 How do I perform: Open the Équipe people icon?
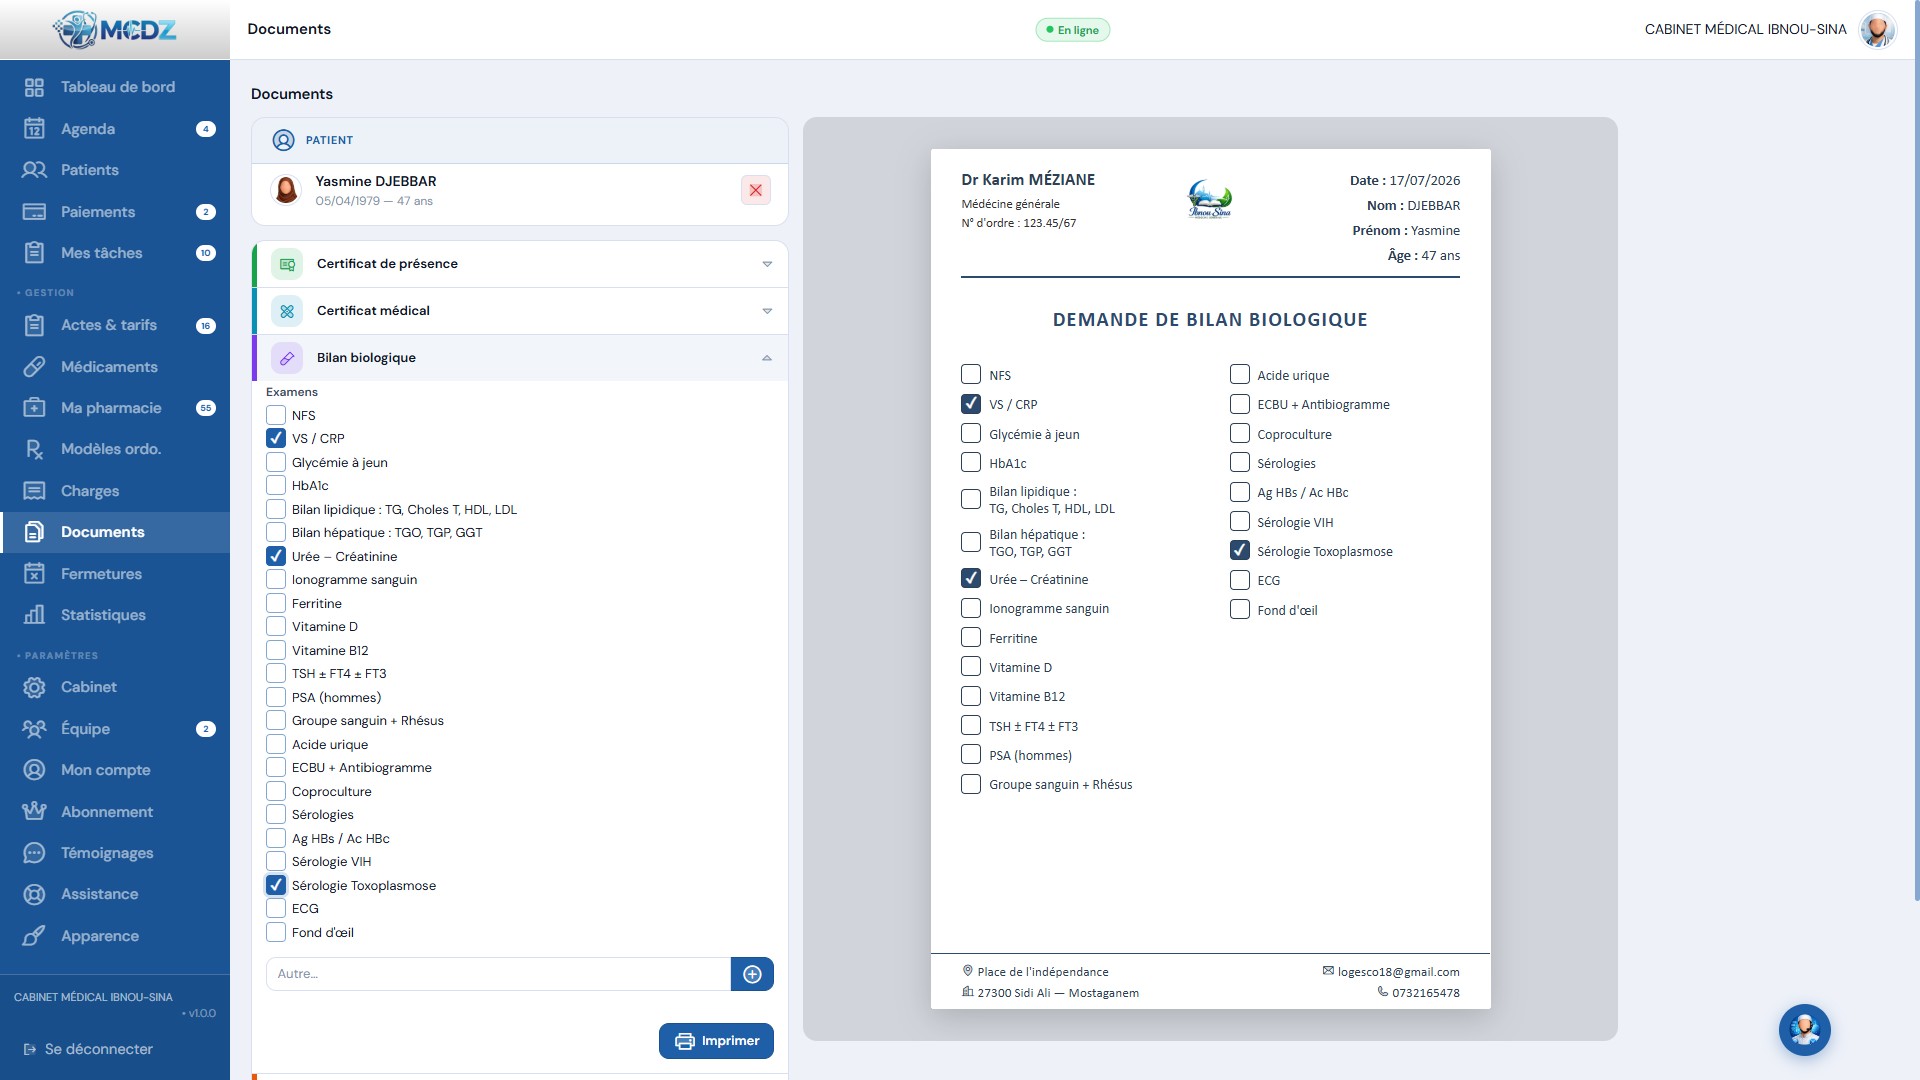click(x=34, y=729)
